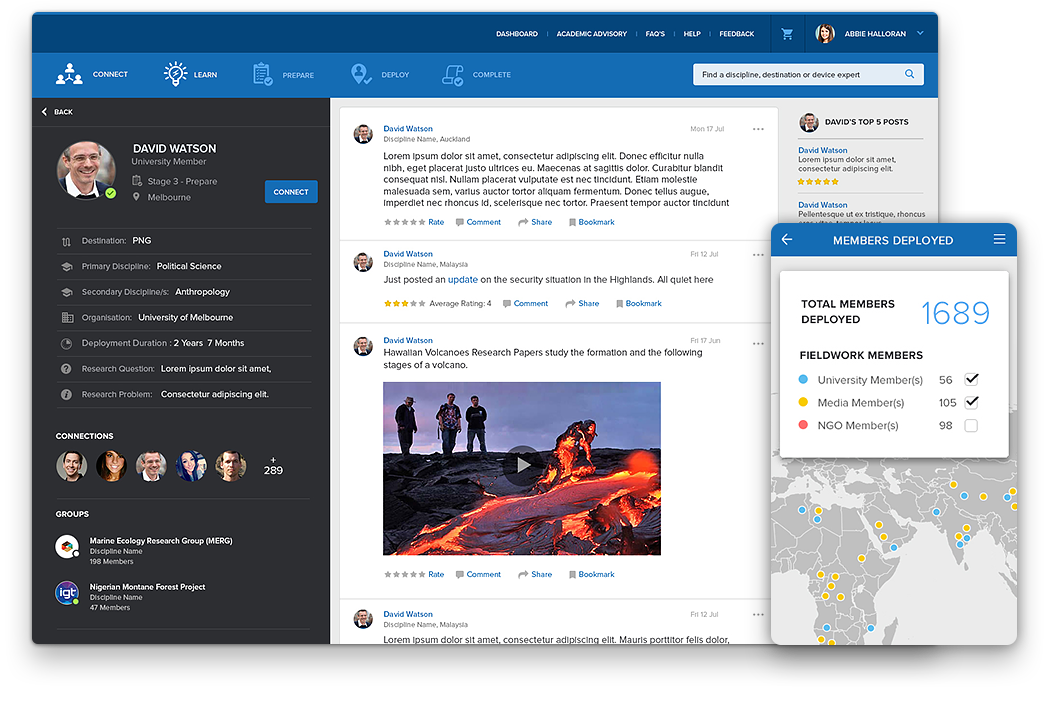1050x703 pixels.
Task: Open the second connection, woman with dark hair
Action: [111, 466]
